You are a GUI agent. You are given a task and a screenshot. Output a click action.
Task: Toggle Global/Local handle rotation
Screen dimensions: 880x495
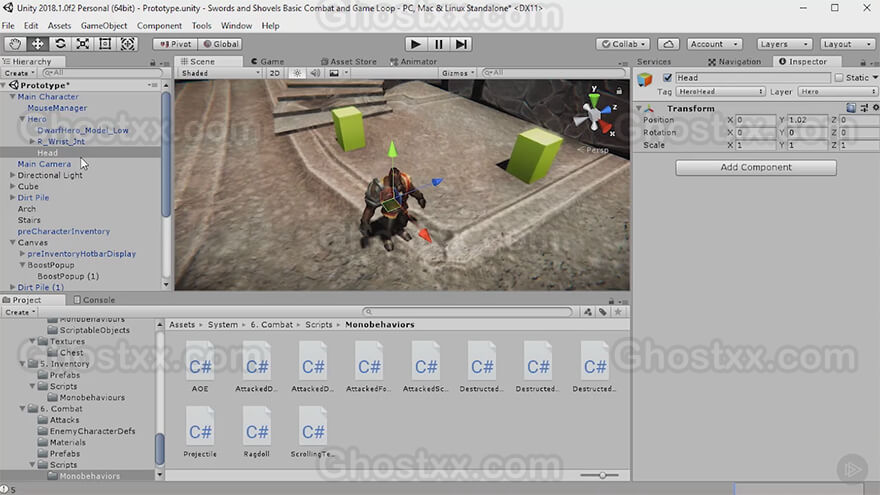[x=221, y=44]
